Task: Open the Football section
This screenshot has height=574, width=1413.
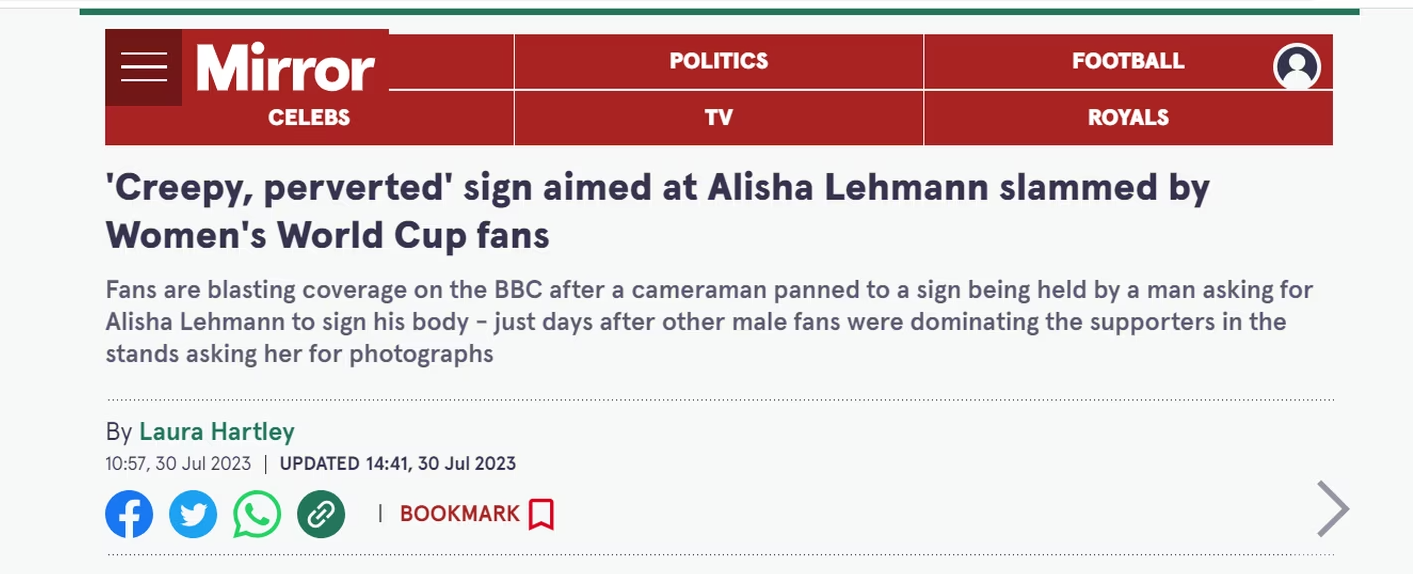Action: coord(1128,61)
